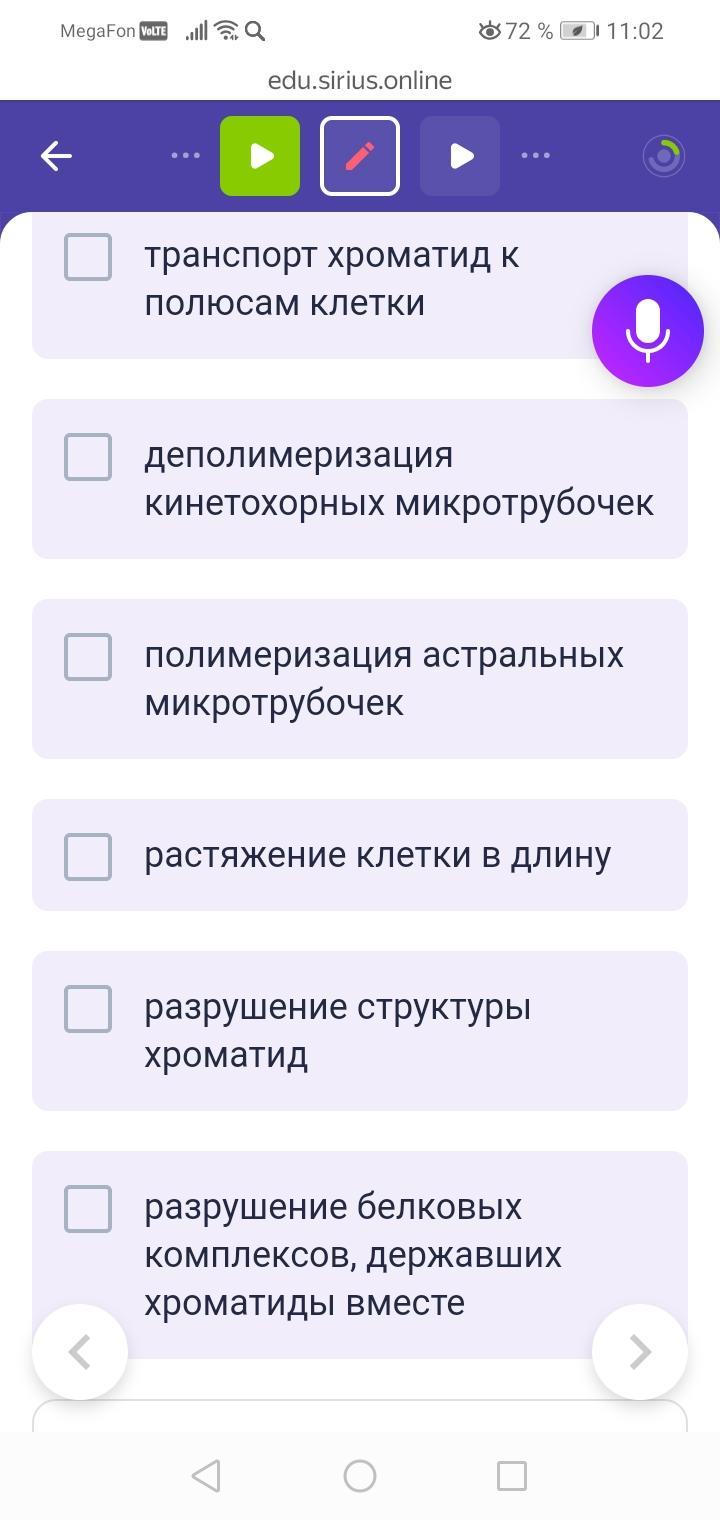This screenshot has height=1520, width=720.
Task: Check 'транспорт хроматид к полюсам клетки'
Action: tap(88, 257)
